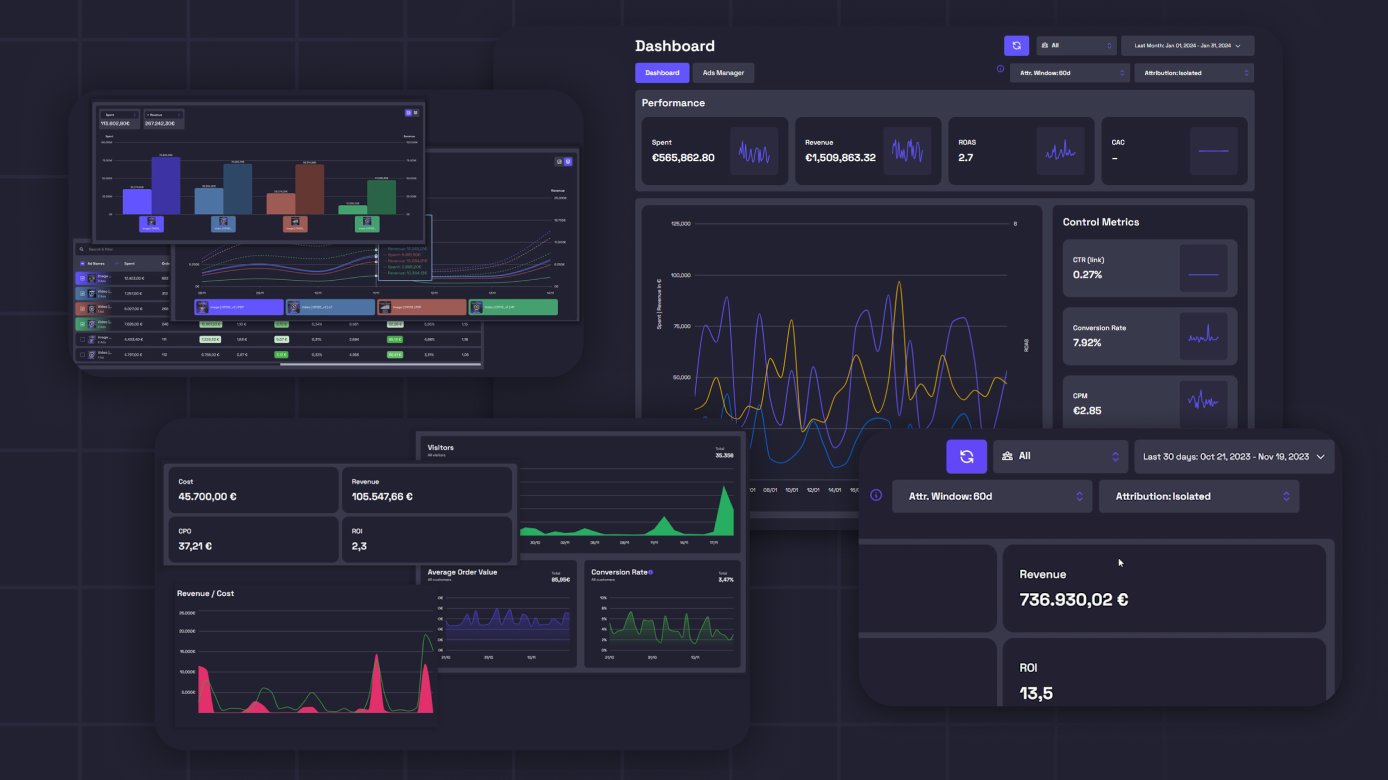Uncheck the first Image ad row checkbox

[82, 278]
